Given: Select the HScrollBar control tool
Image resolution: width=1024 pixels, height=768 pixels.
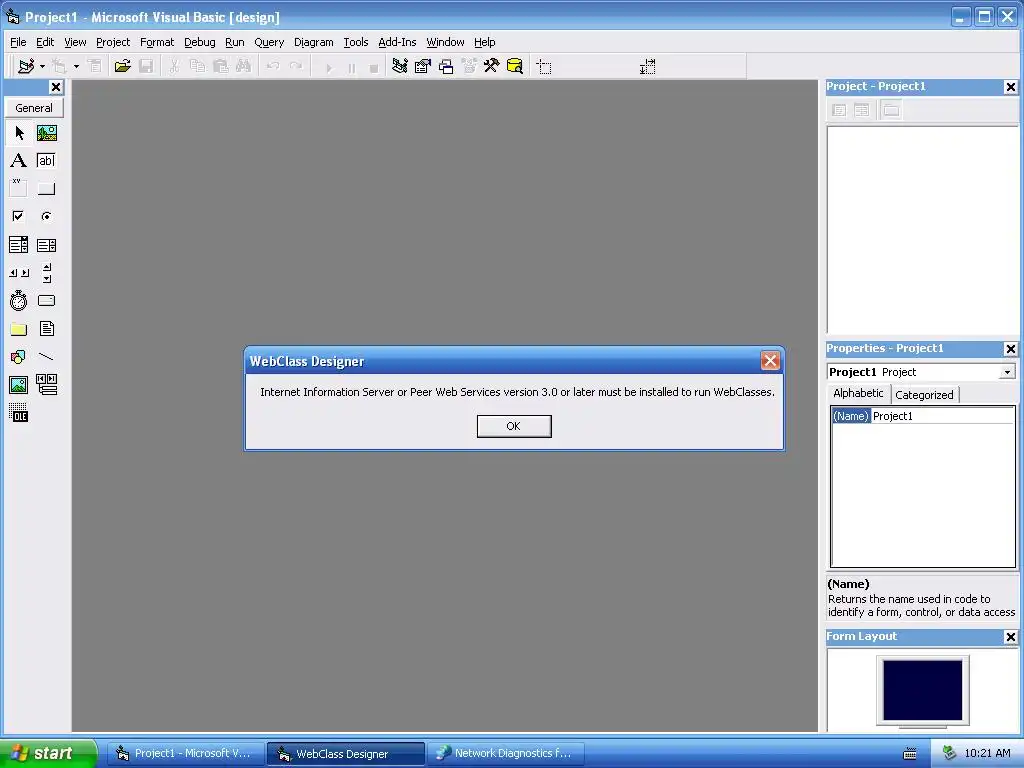Looking at the screenshot, I should (19, 273).
